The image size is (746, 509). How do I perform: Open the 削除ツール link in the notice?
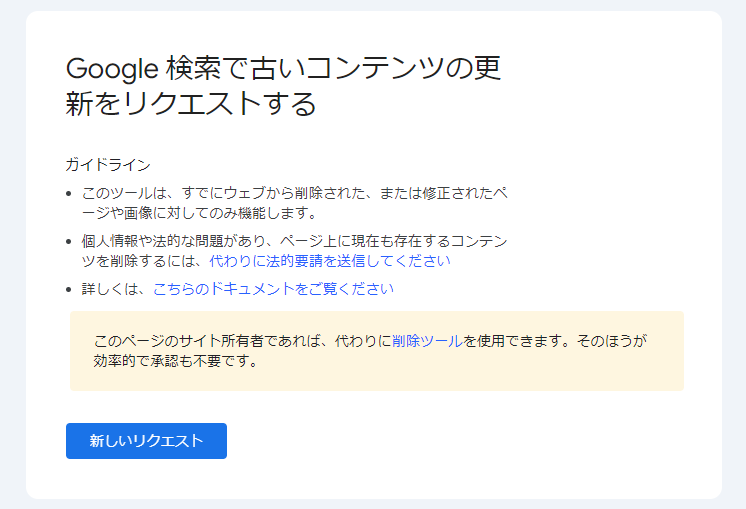pos(427,341)
